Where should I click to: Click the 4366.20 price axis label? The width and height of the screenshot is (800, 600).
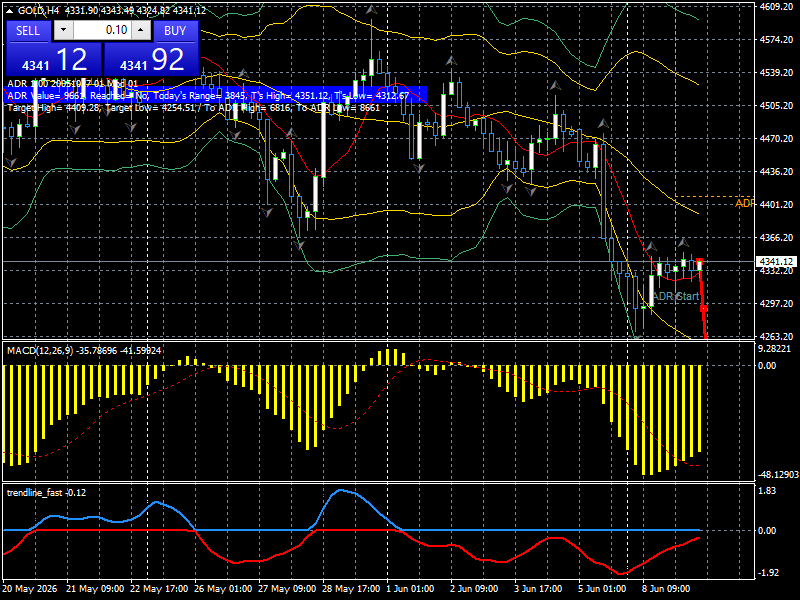776,238
